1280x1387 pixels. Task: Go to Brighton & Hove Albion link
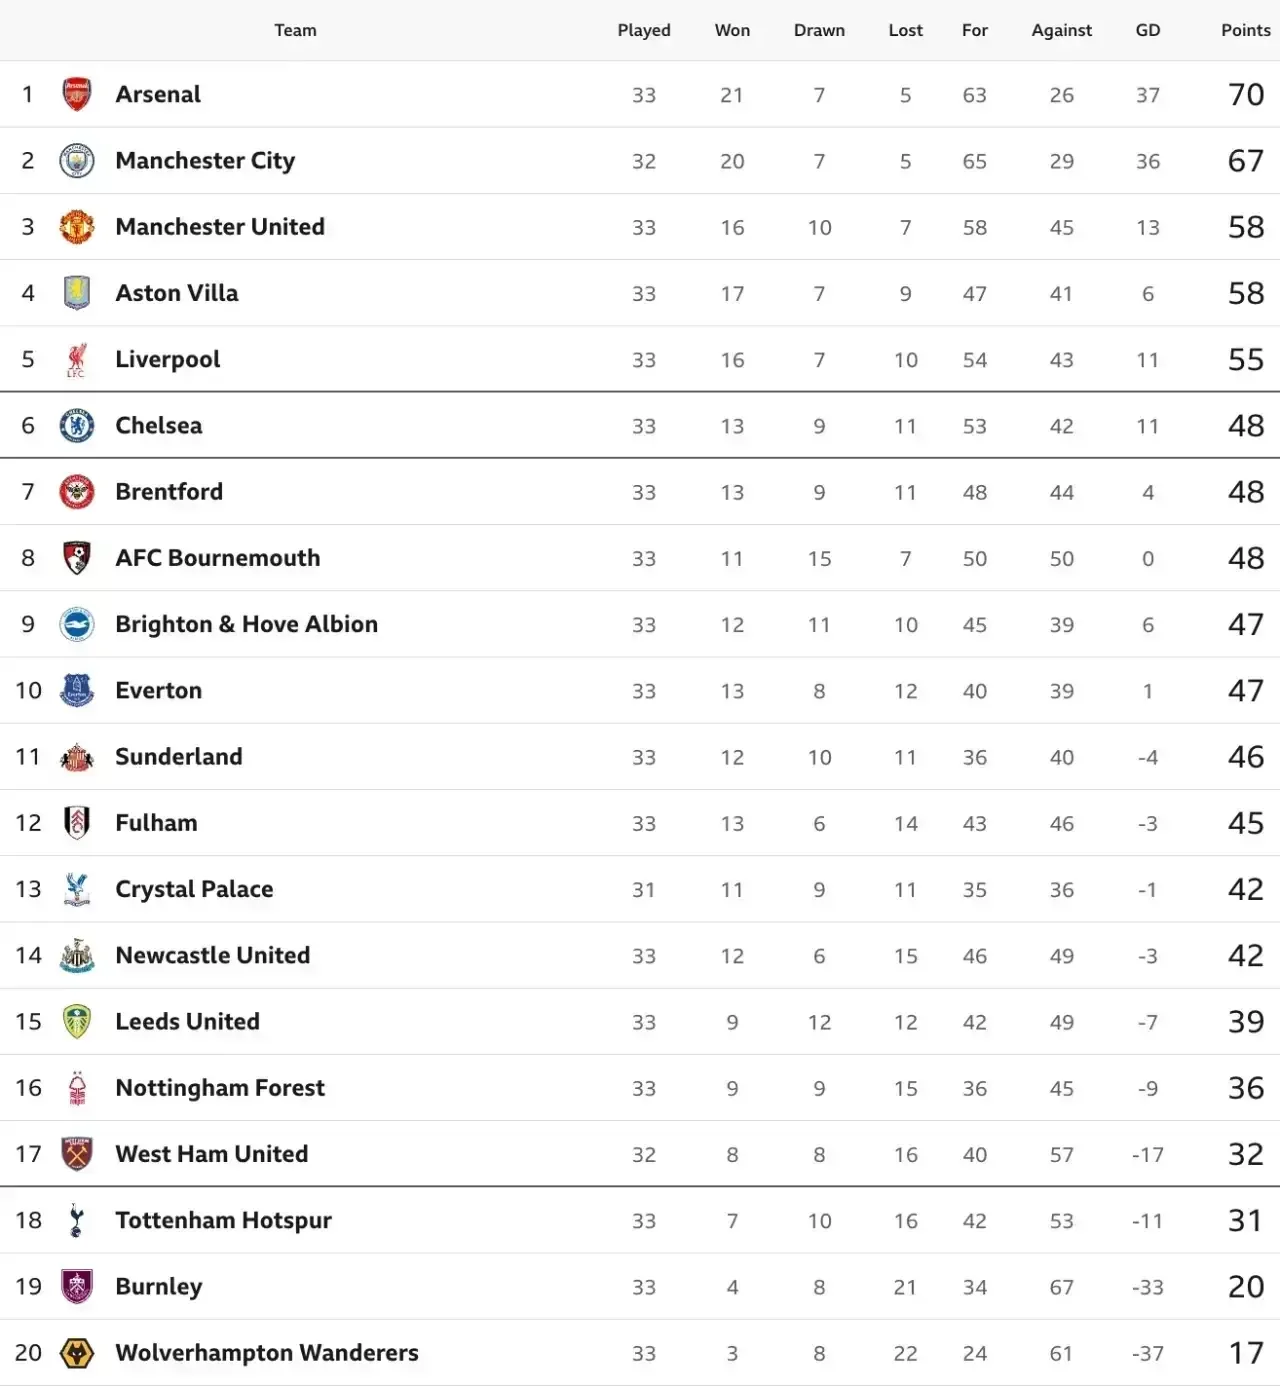coord(246,624)
